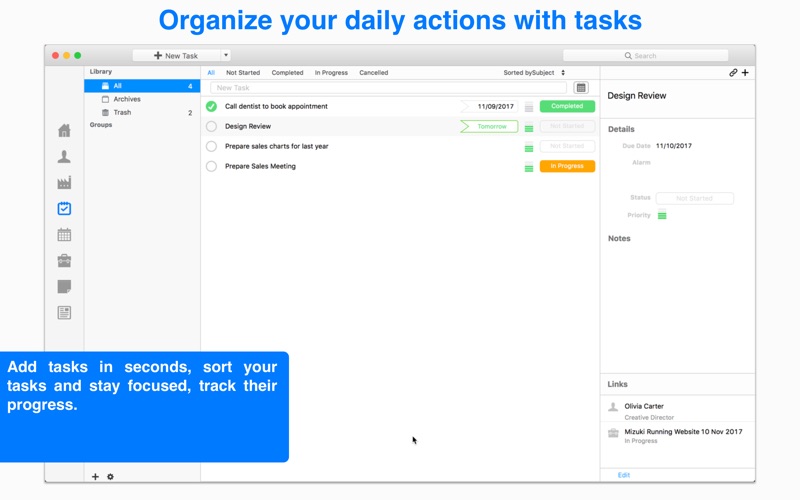Click priority icon on Prepare Sales Meeting row

529,166
